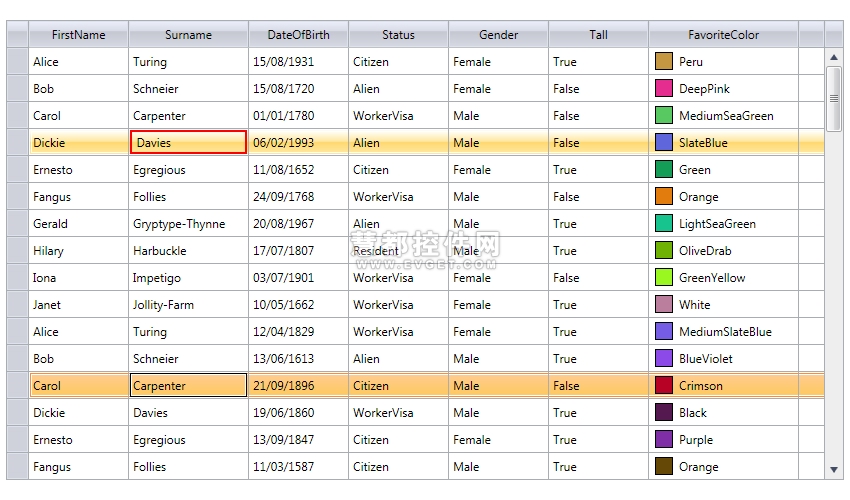Click the GreenYellow color swatch

(664, 278)
